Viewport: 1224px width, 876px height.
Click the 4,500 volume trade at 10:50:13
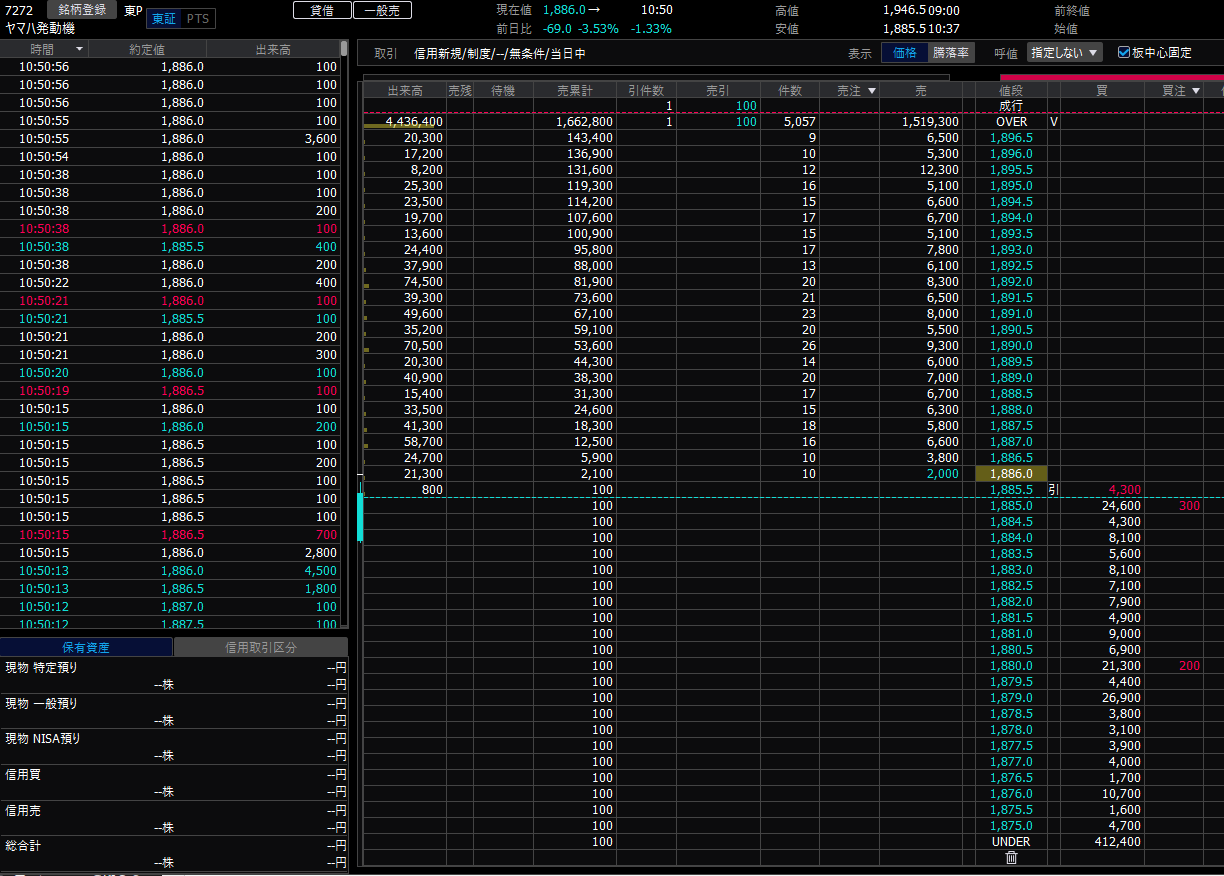point(170,571)
